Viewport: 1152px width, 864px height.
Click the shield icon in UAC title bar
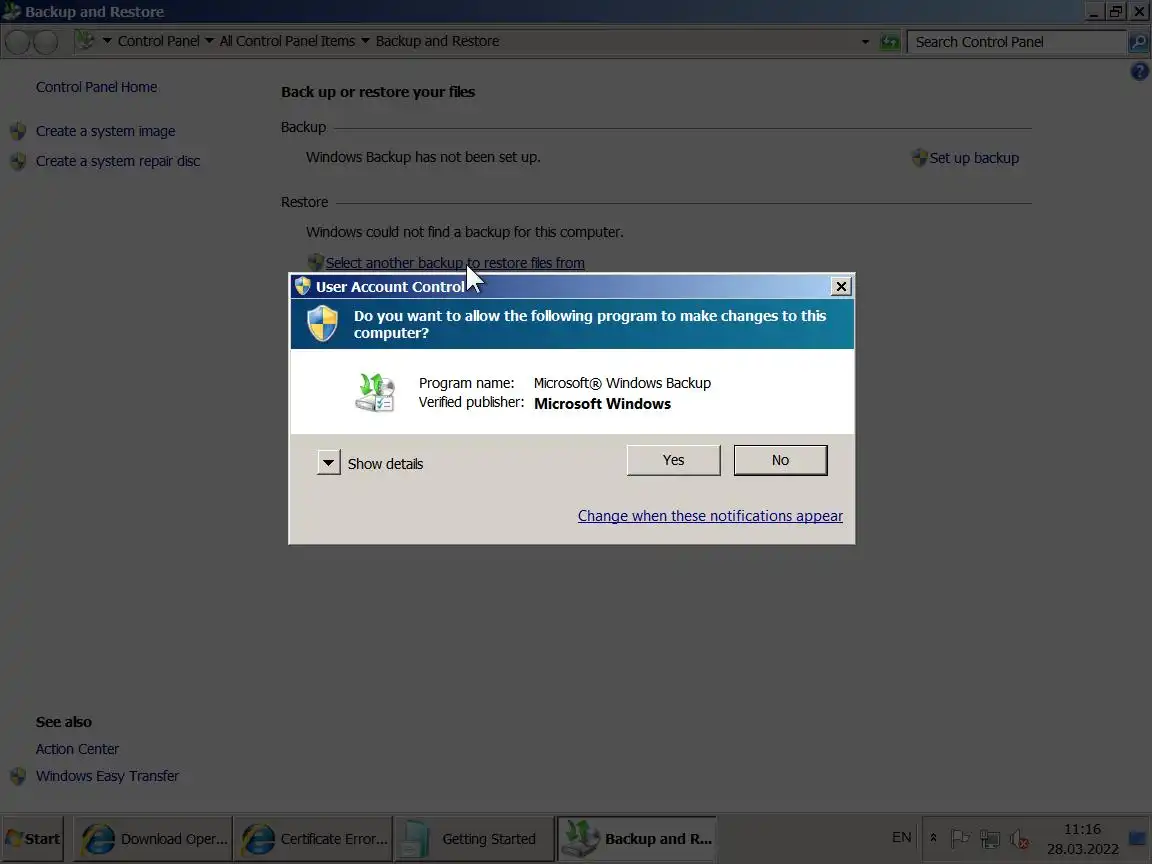(x=303, y=286)
